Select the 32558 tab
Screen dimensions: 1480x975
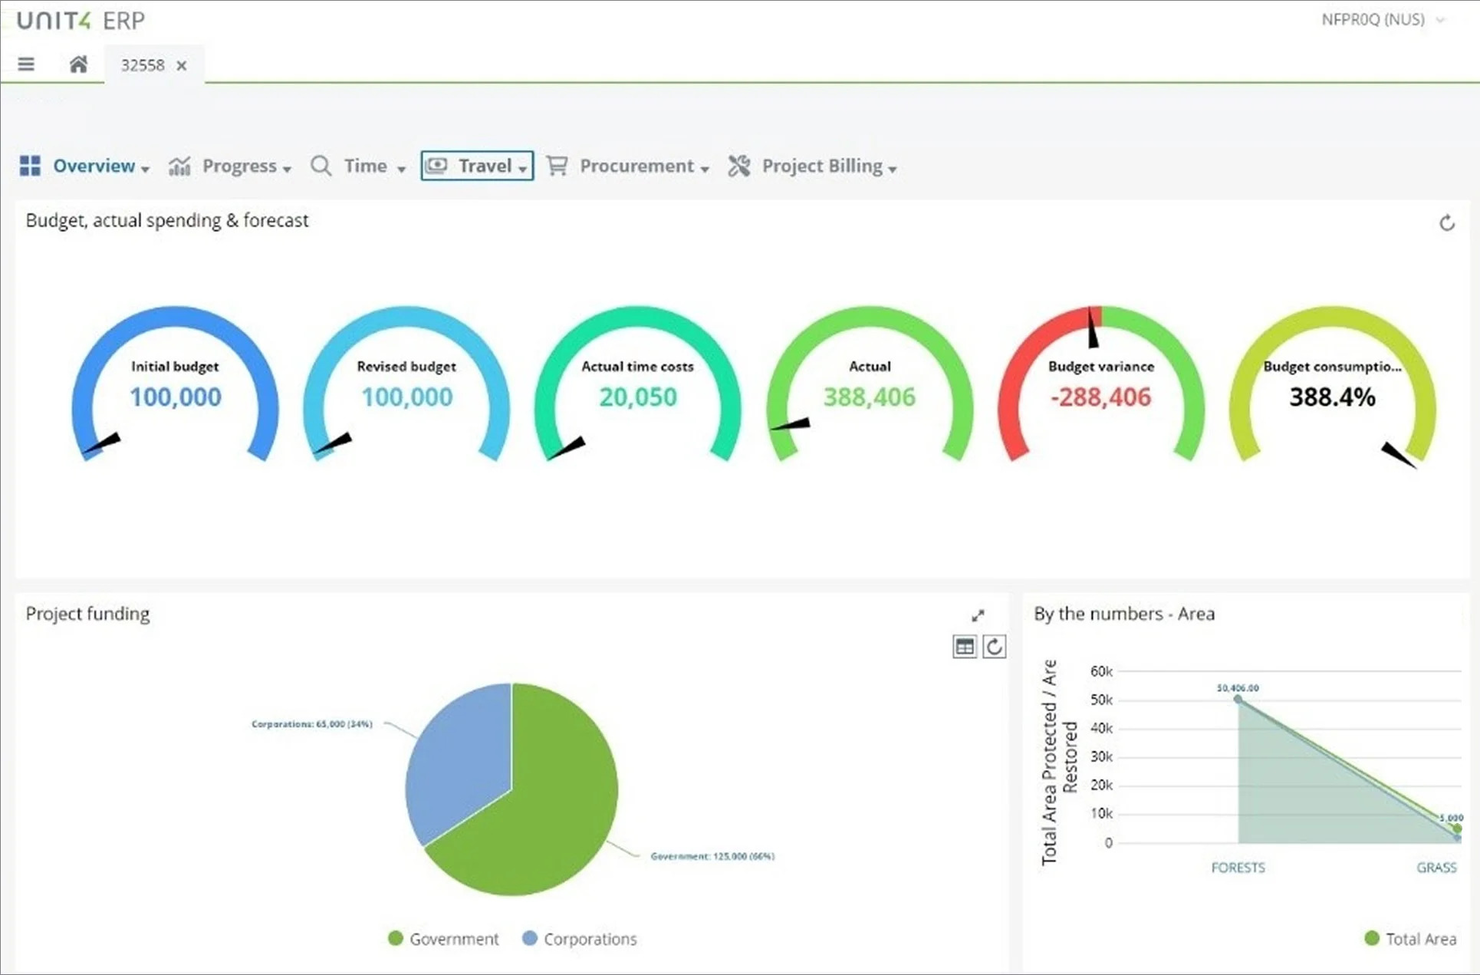pyautogui.click(x=143, y=64)
